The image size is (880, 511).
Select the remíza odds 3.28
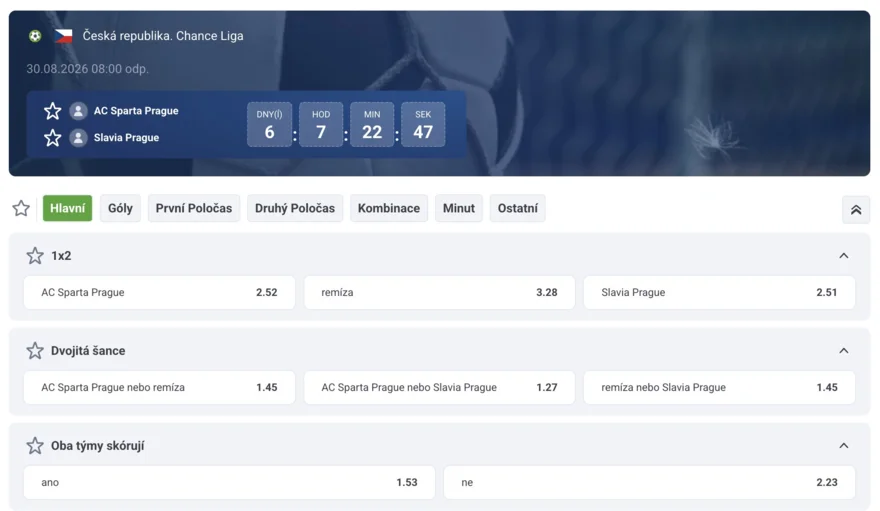[x=439, y=292]
